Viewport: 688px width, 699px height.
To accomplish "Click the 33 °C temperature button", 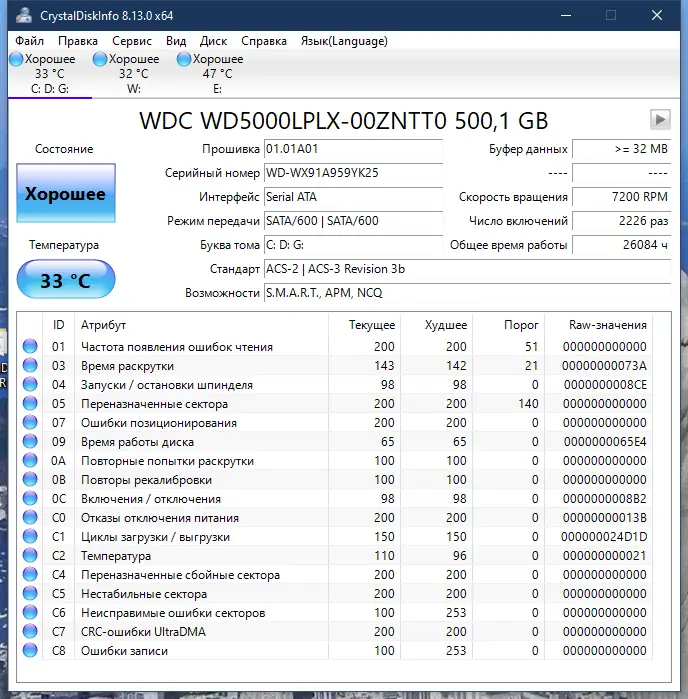I will click(66, 280).
